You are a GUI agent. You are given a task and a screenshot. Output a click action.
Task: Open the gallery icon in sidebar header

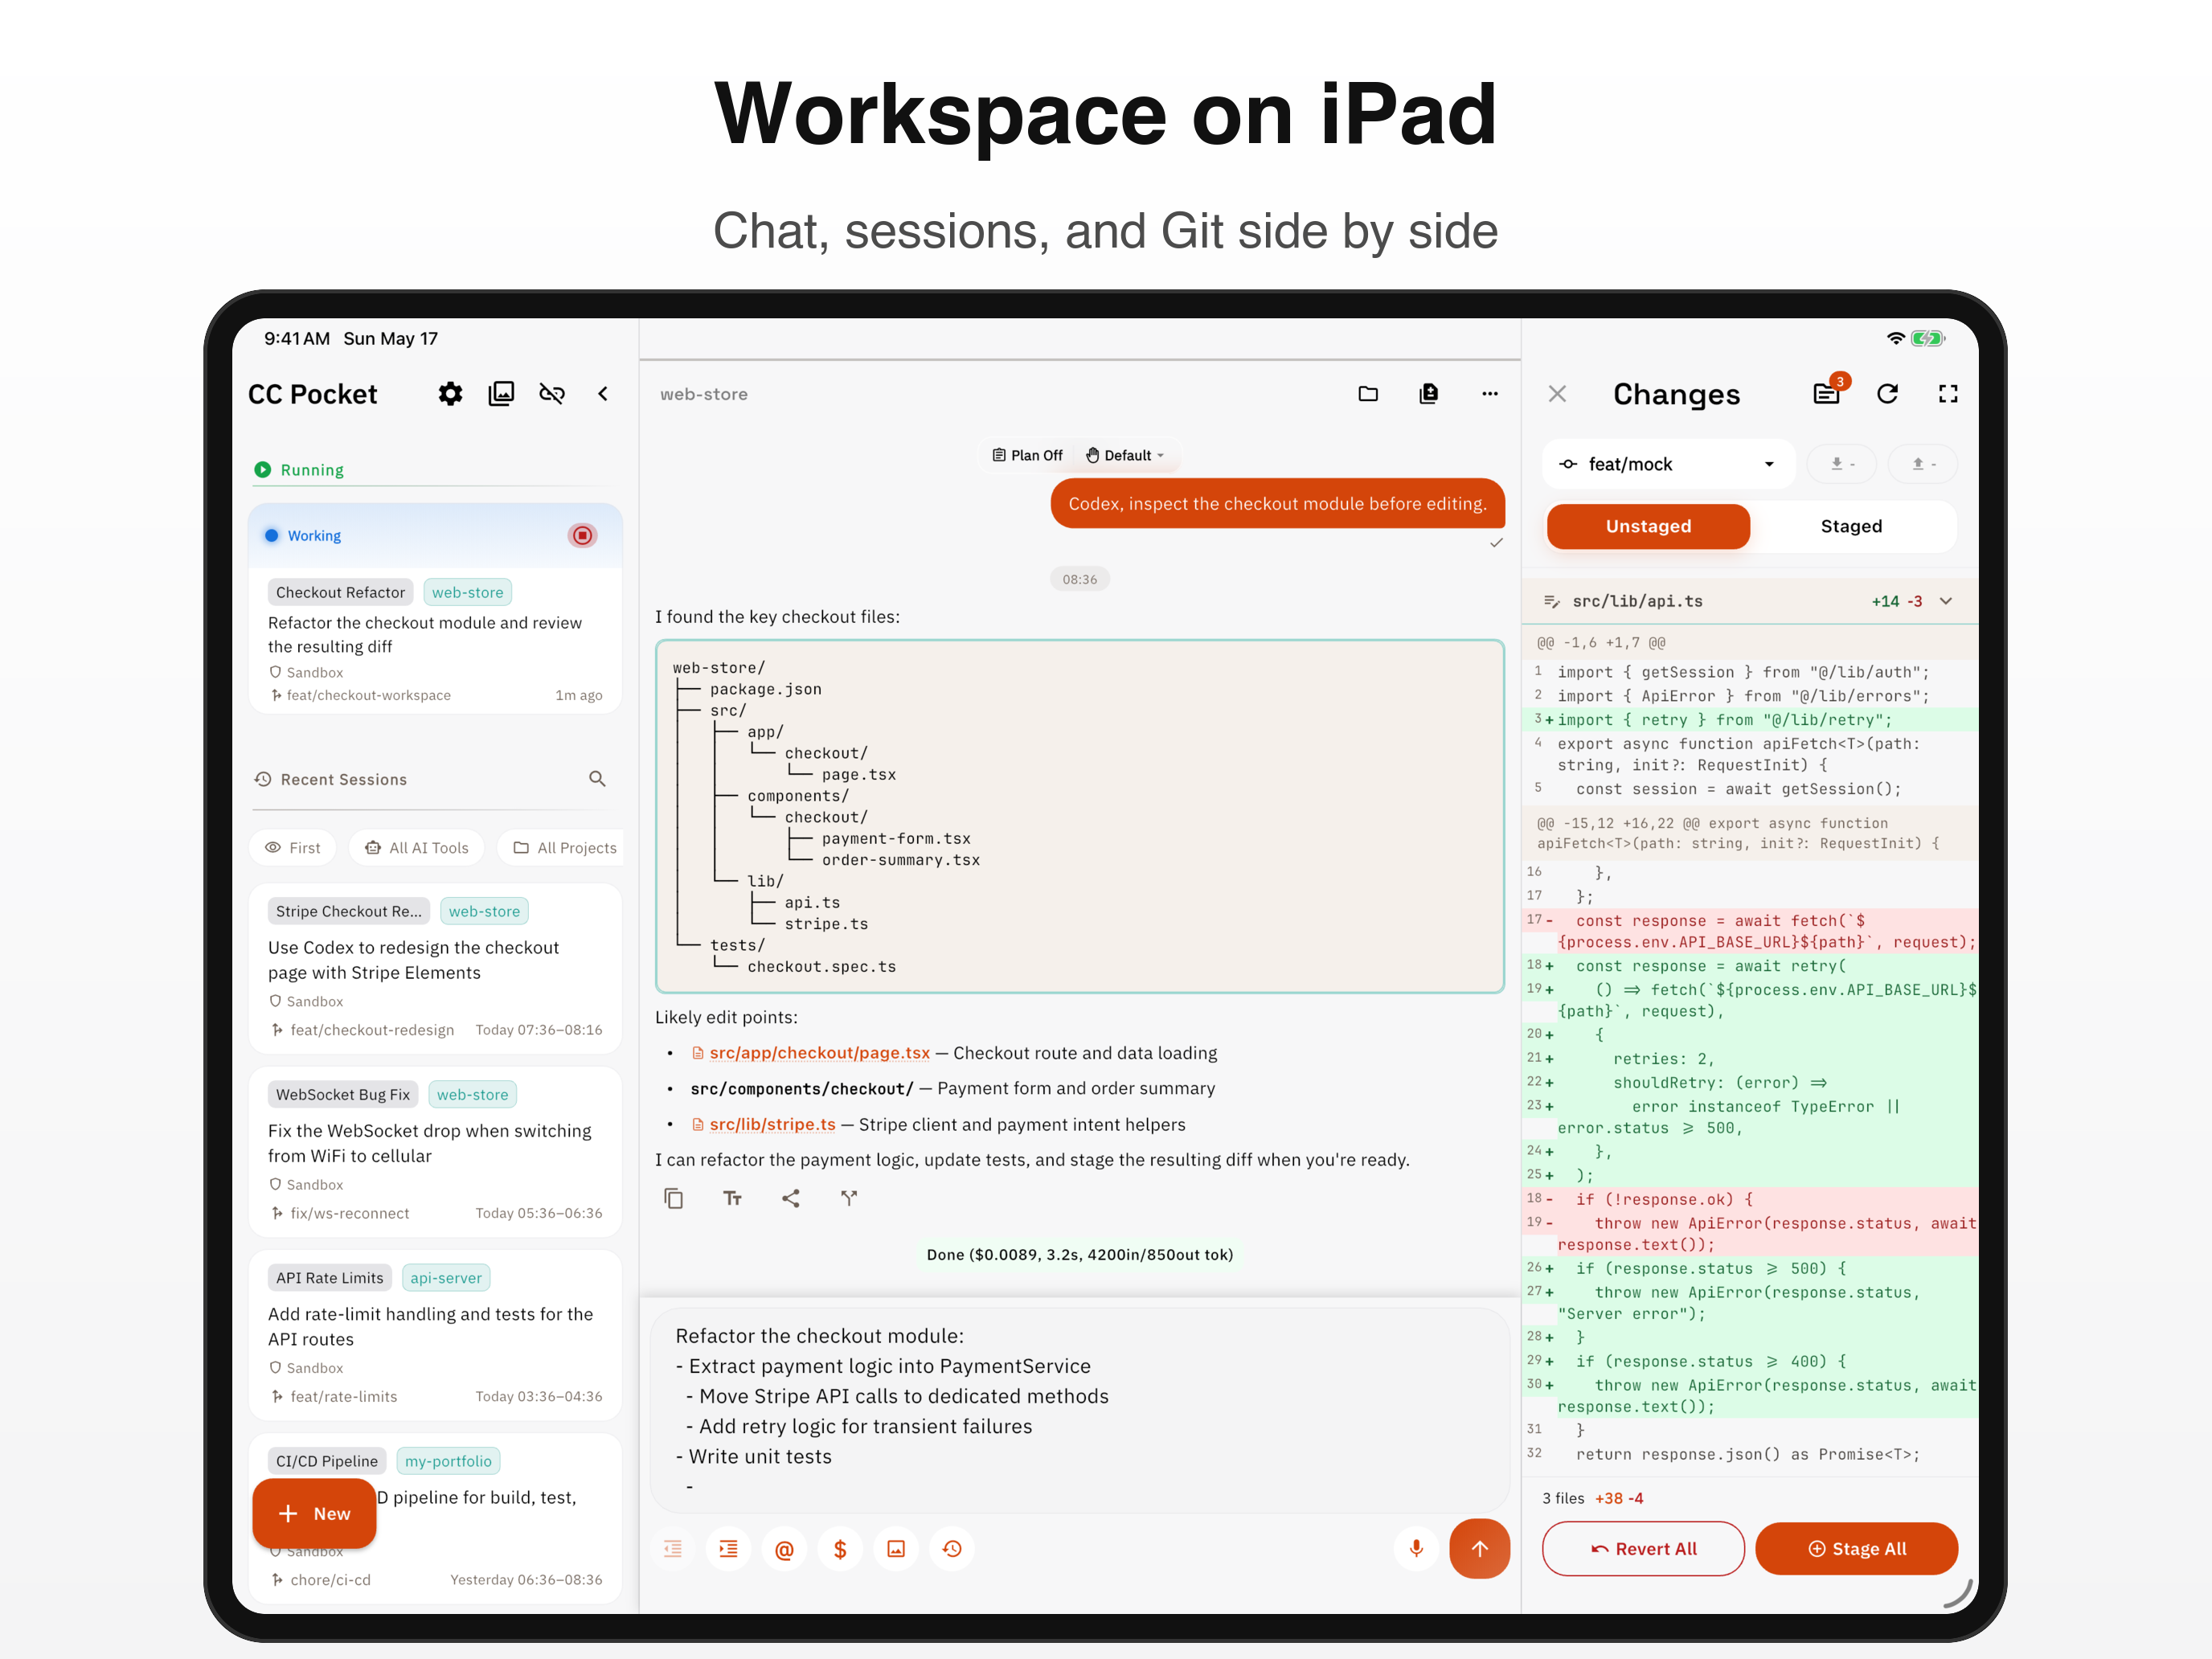(501, 394)
